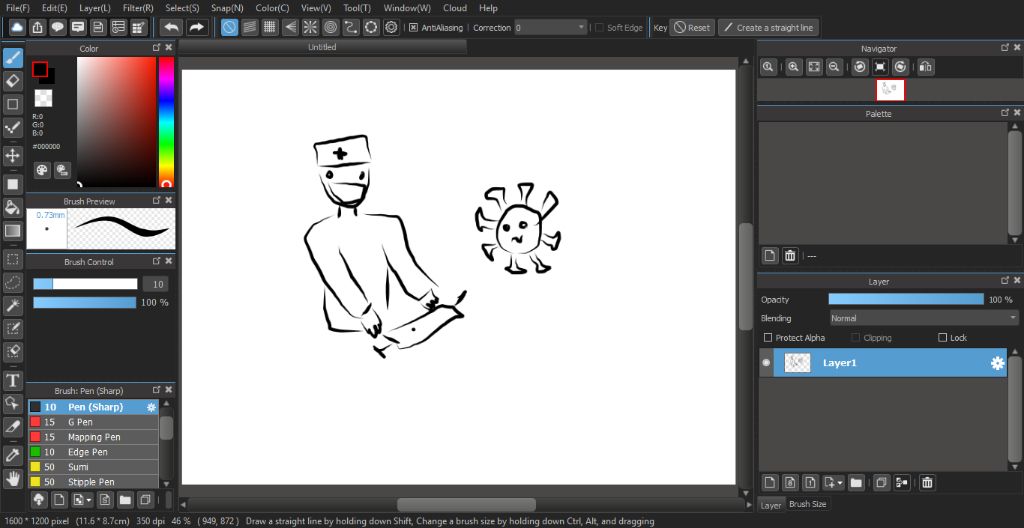Screen dimensions: 1024x528
Task: Float the Navigator panel
Action: (1004, 48)
